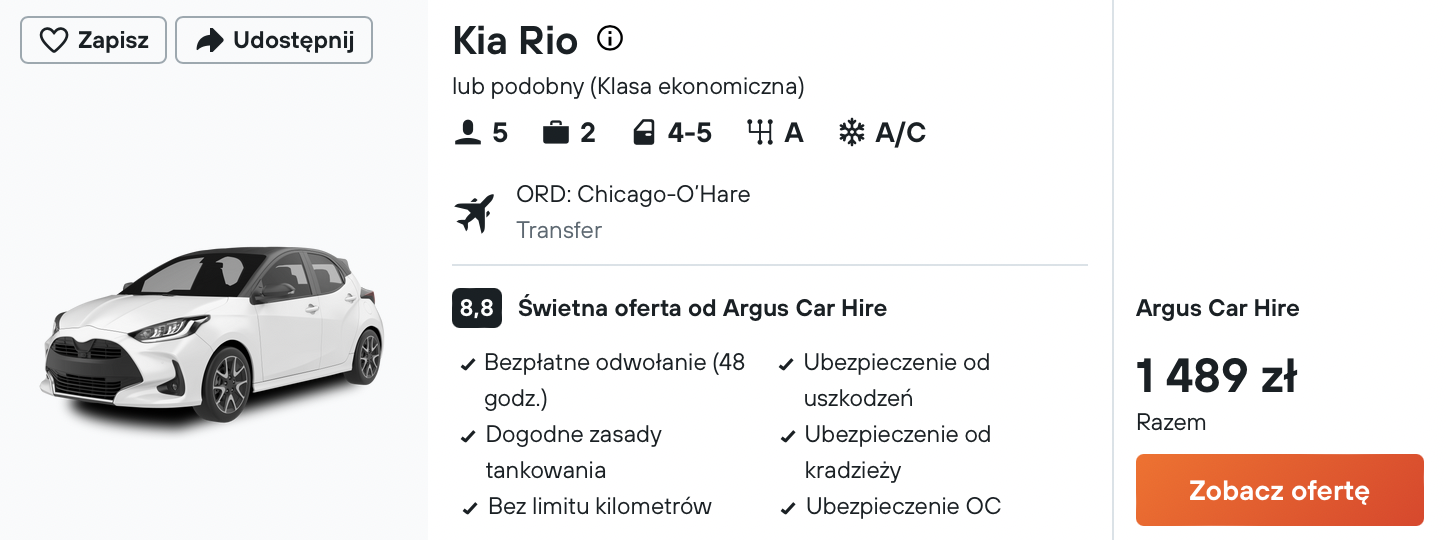Click ORD: Chicago-O'Hare pickup location
1446x540 pixels.
pos(633,194)
